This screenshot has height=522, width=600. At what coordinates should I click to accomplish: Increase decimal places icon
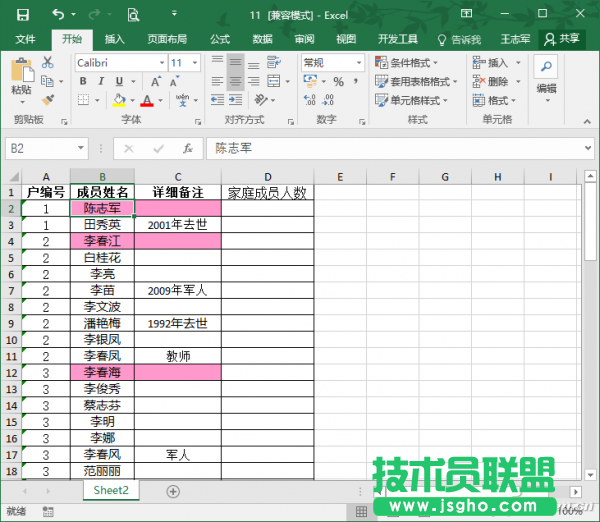click(x=310, y=100)
